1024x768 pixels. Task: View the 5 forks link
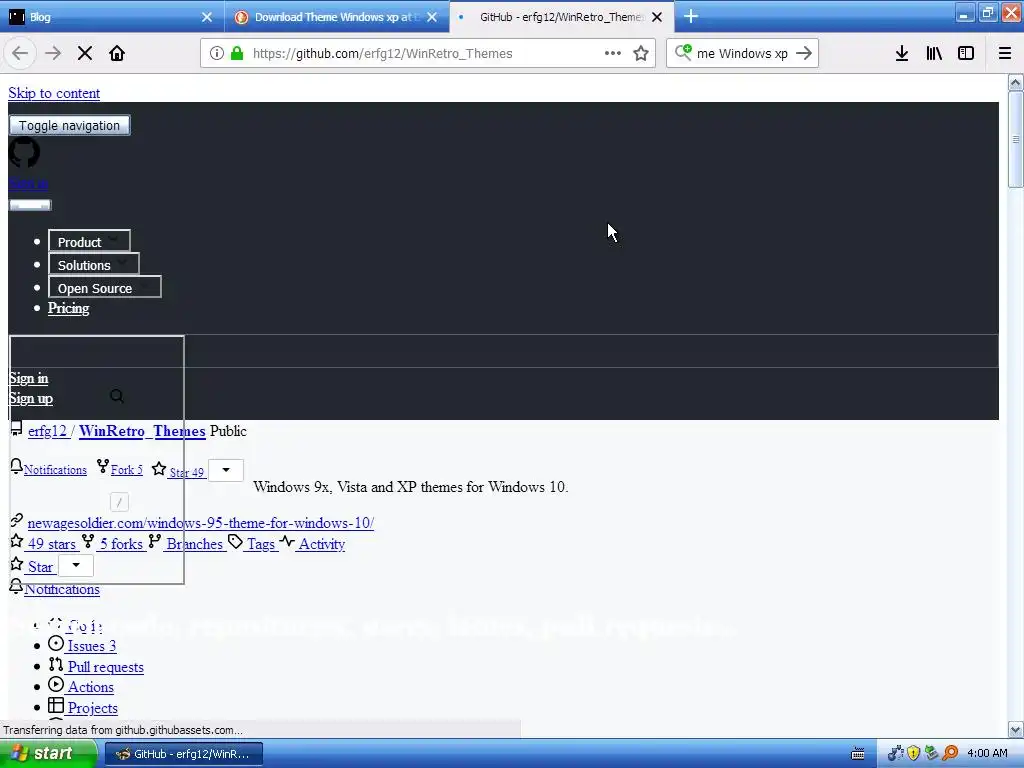tap(121, 544)
